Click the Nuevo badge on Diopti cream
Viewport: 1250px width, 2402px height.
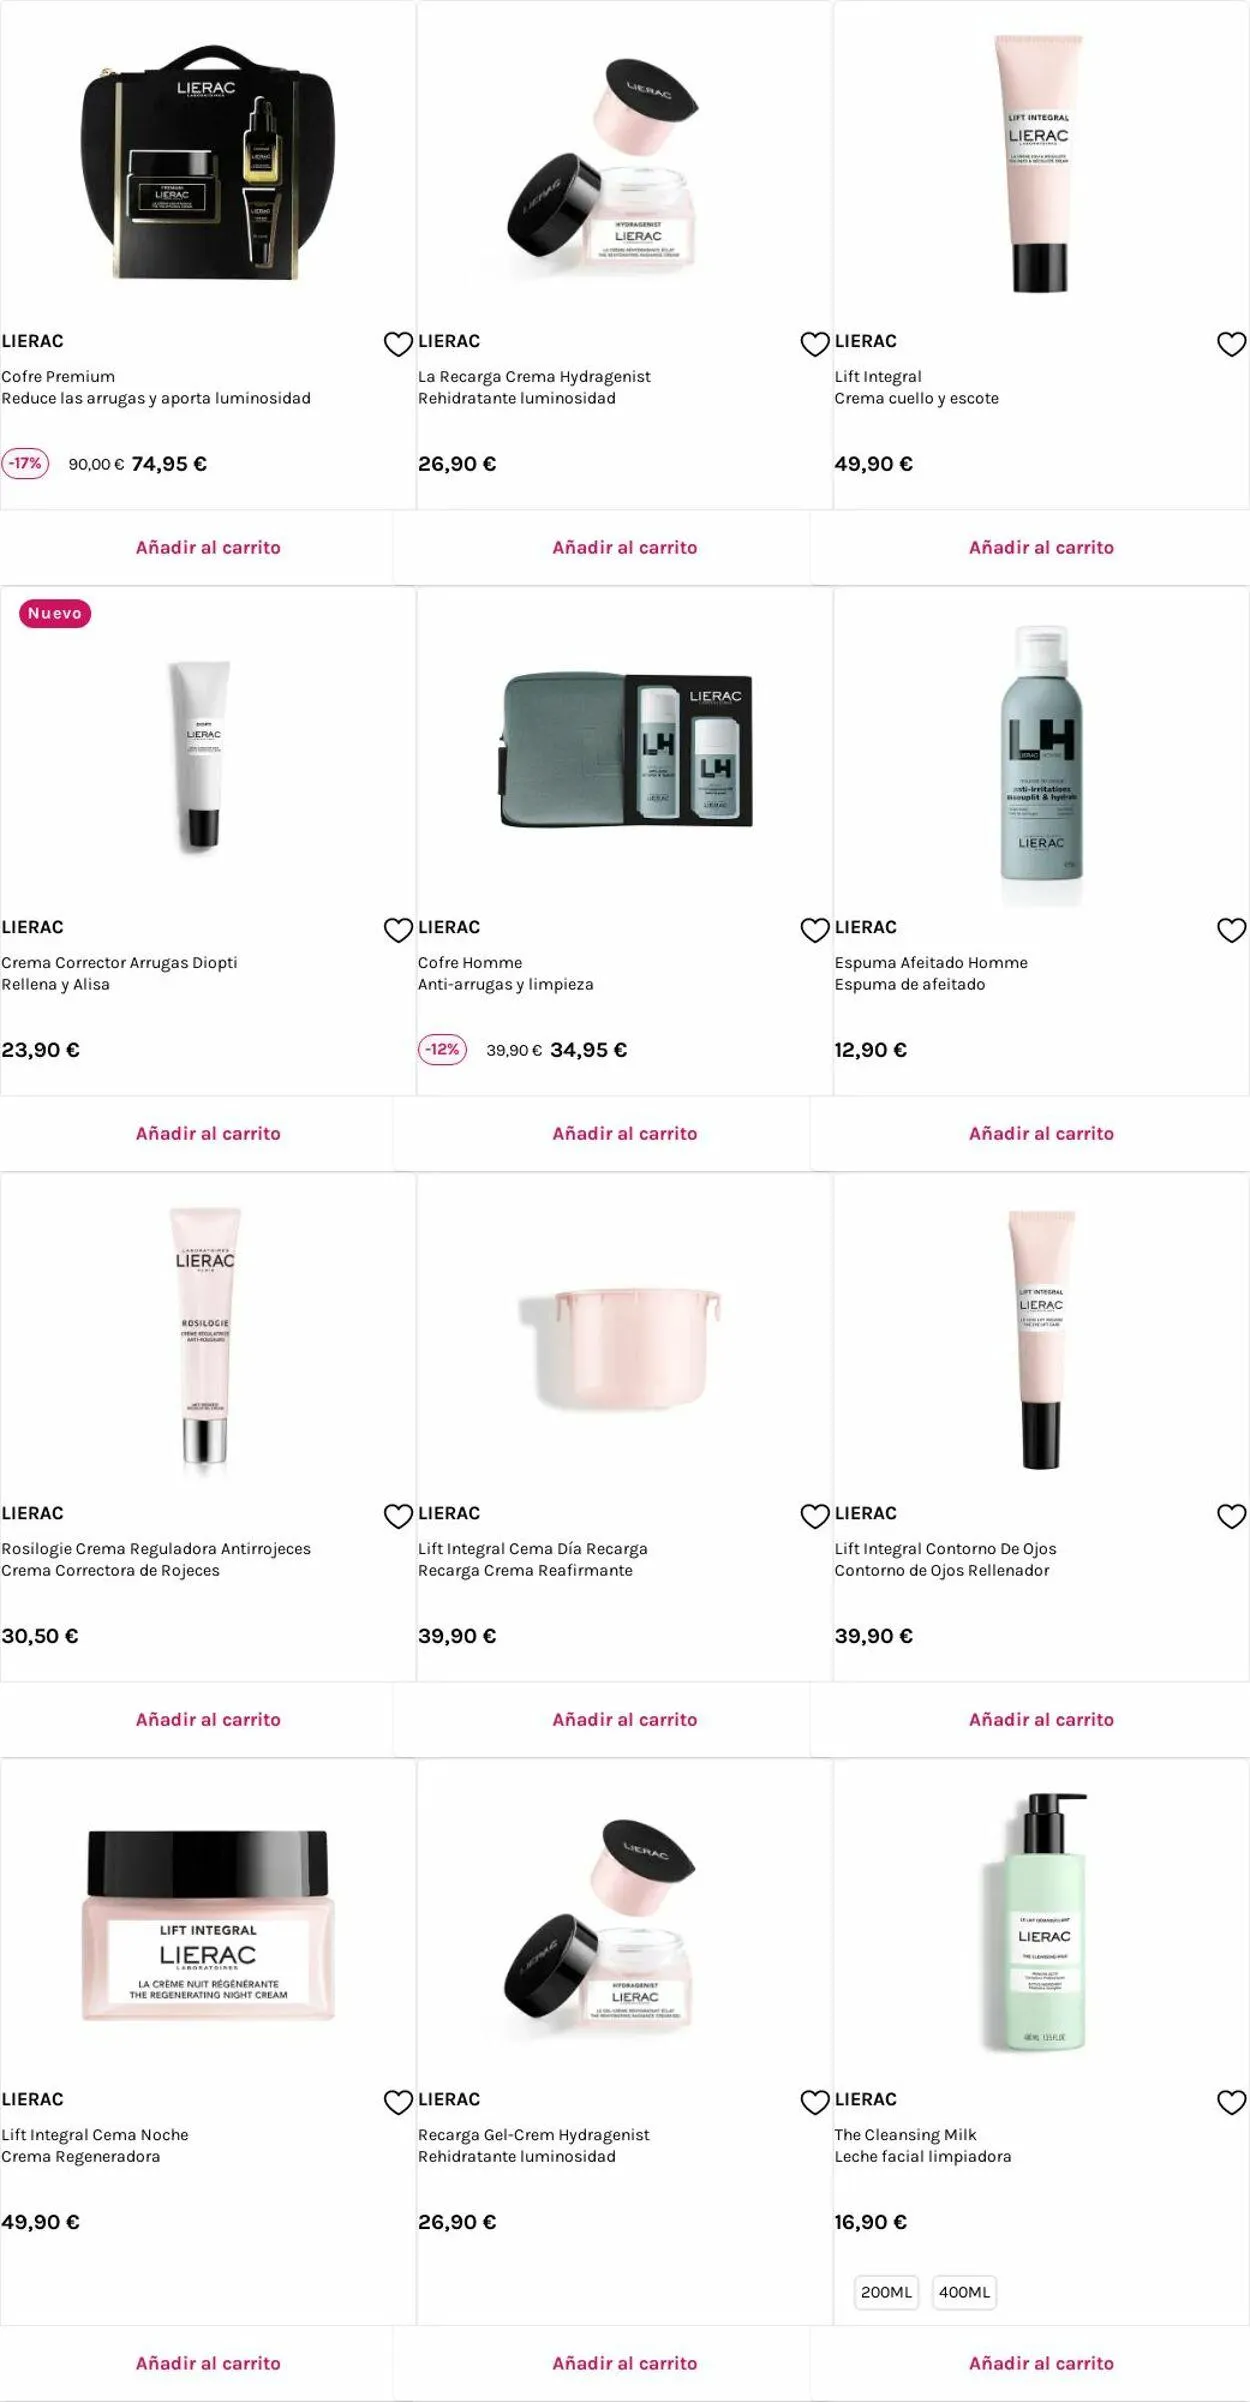tap(55, 613)
